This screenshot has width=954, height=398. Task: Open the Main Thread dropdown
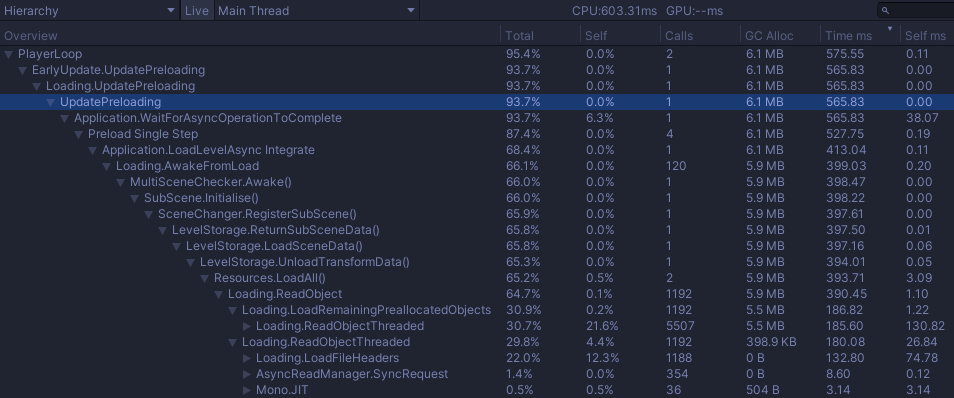point(316,10)
